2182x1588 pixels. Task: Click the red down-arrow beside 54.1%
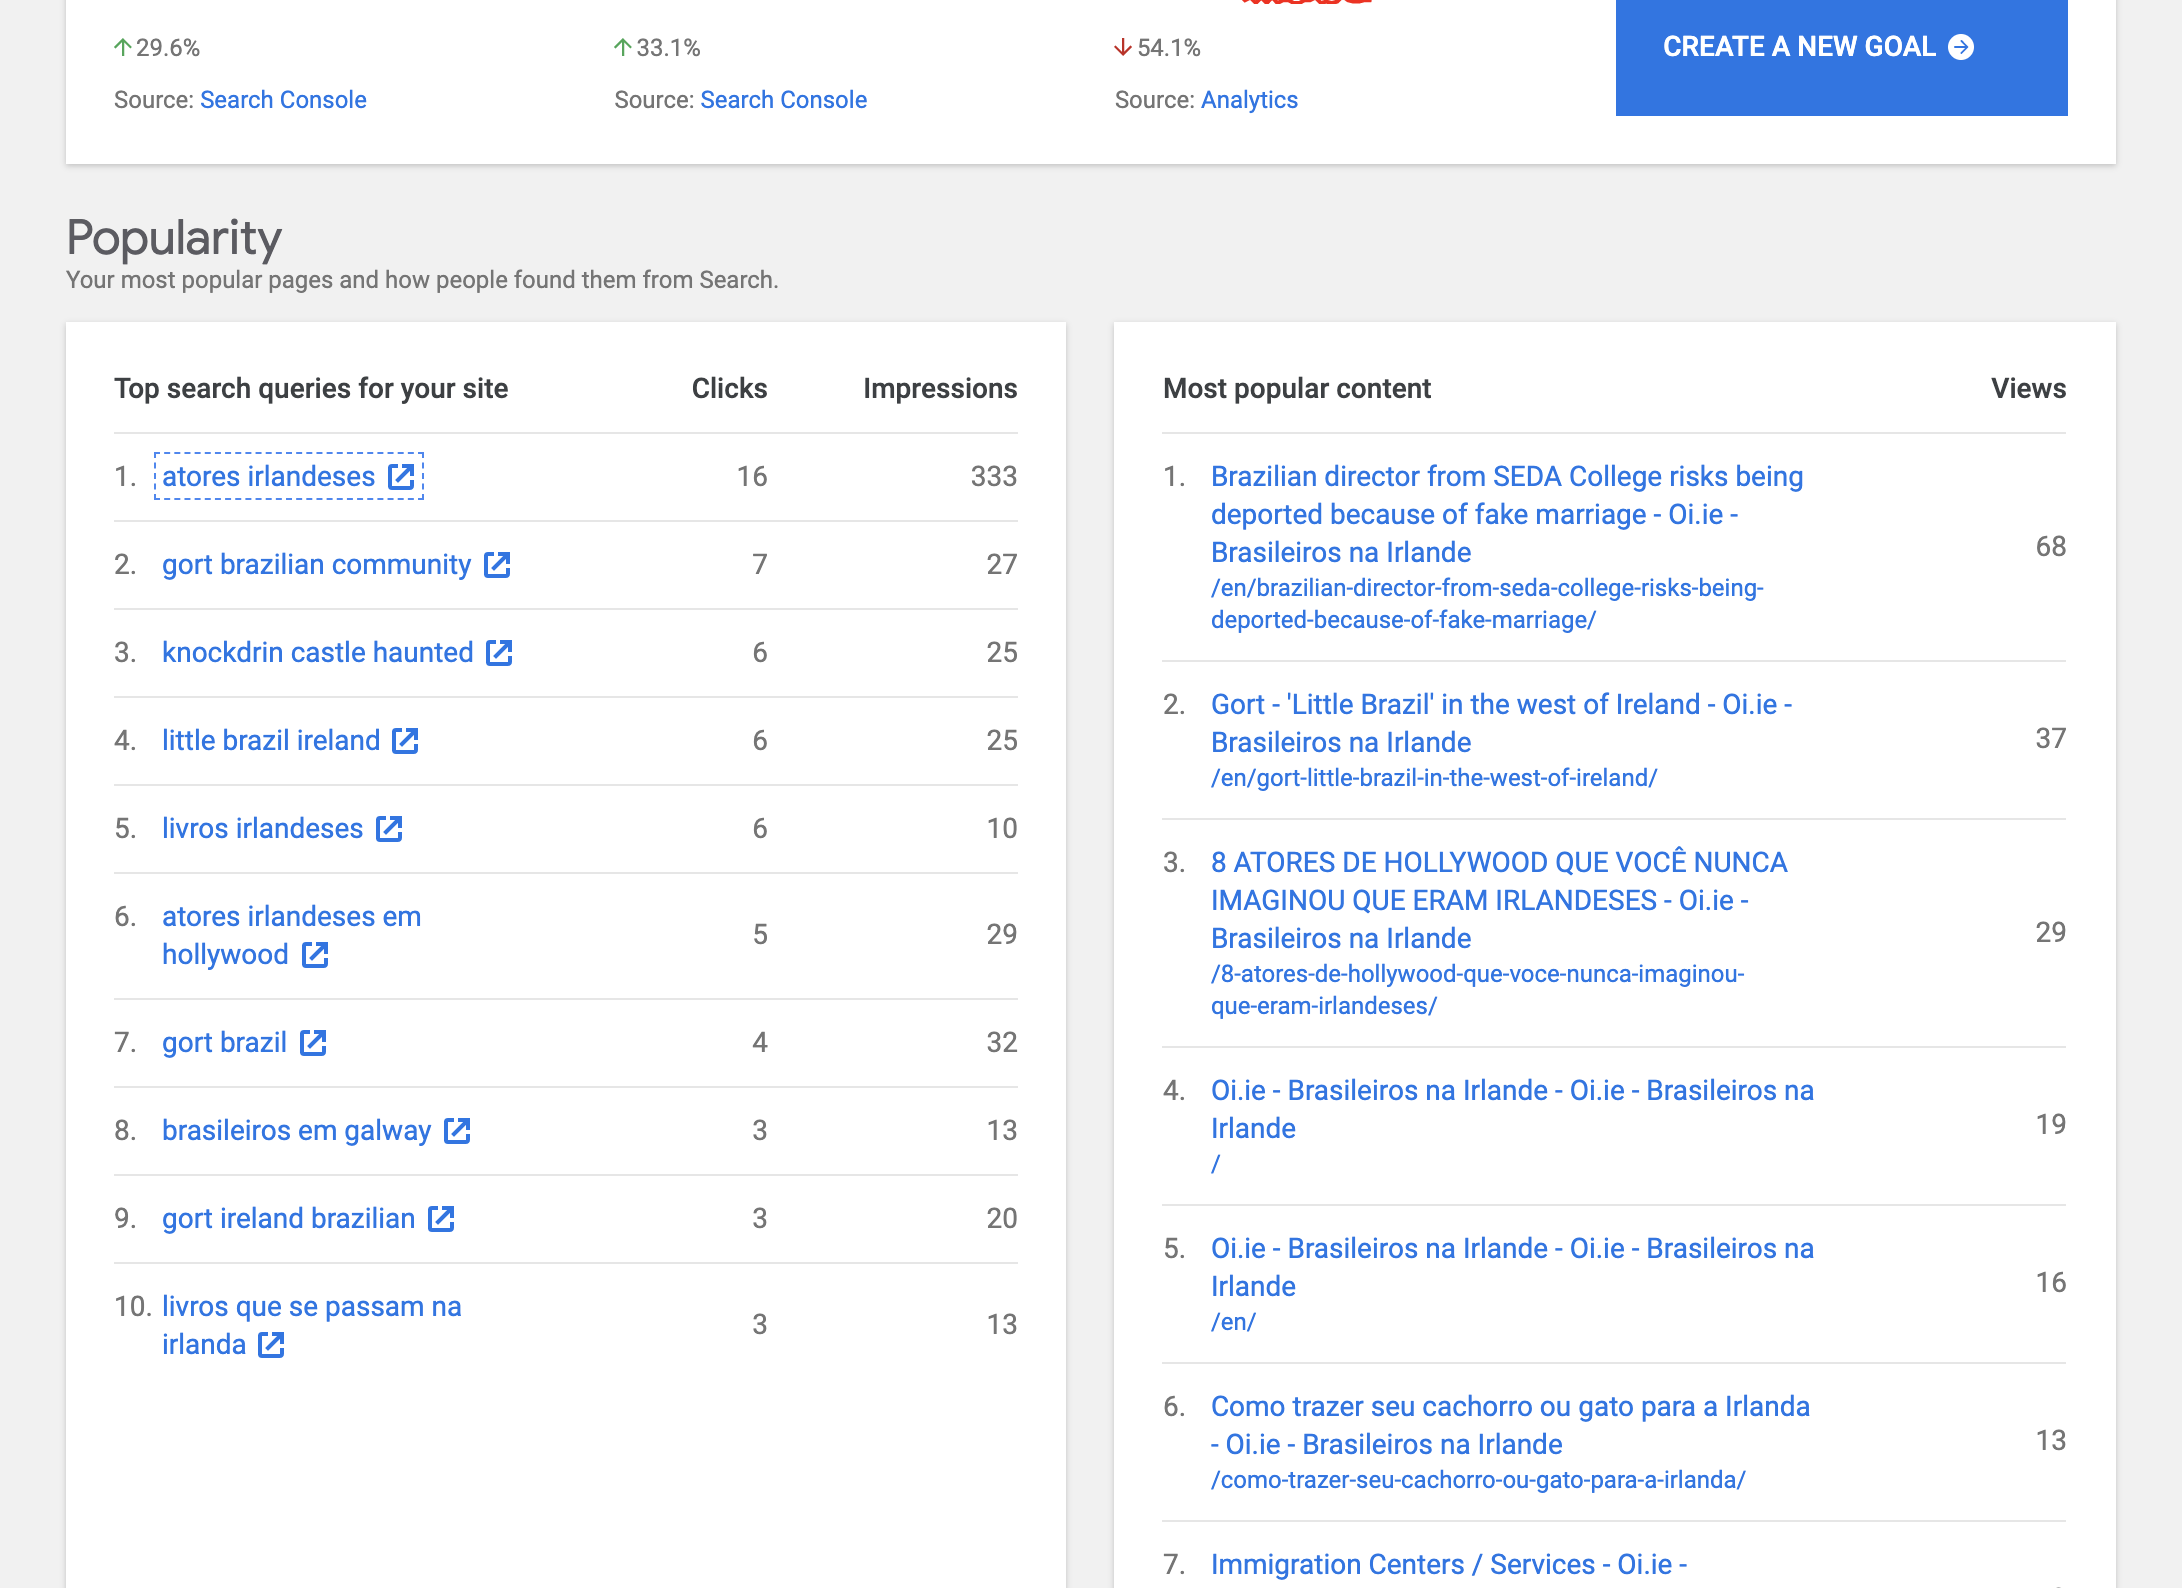1122,46
